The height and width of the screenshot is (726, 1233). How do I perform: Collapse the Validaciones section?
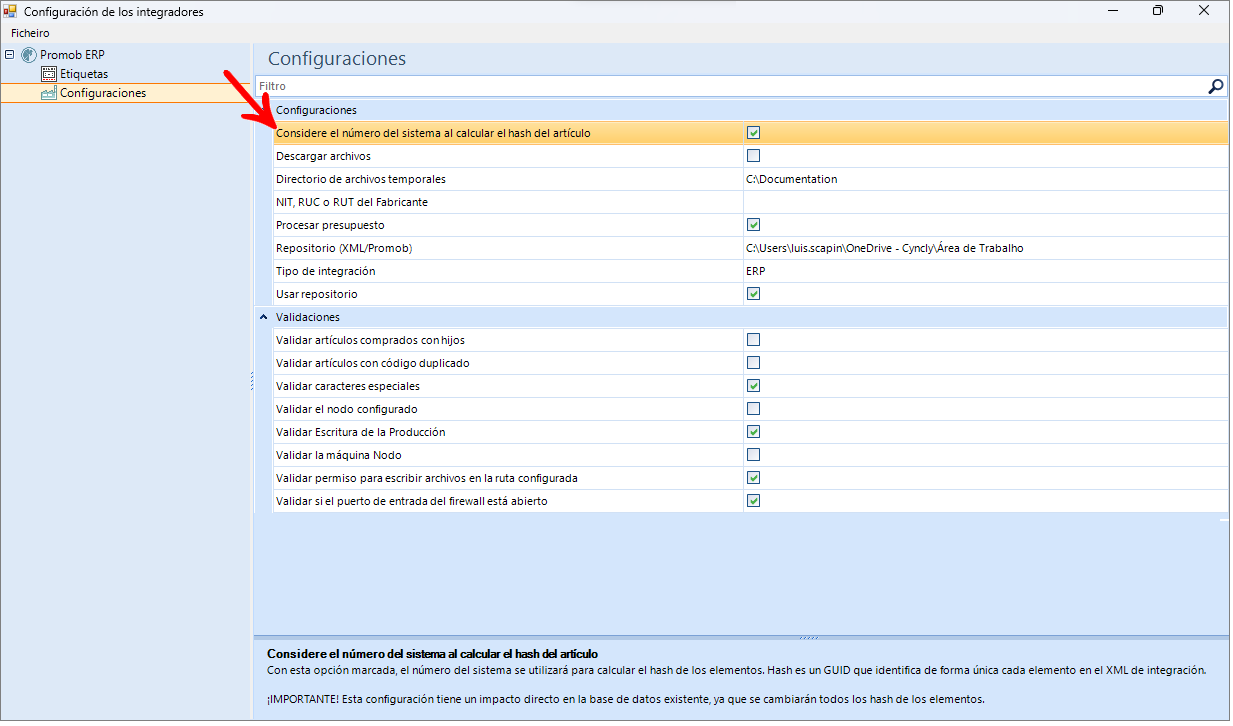coord(263,317)
